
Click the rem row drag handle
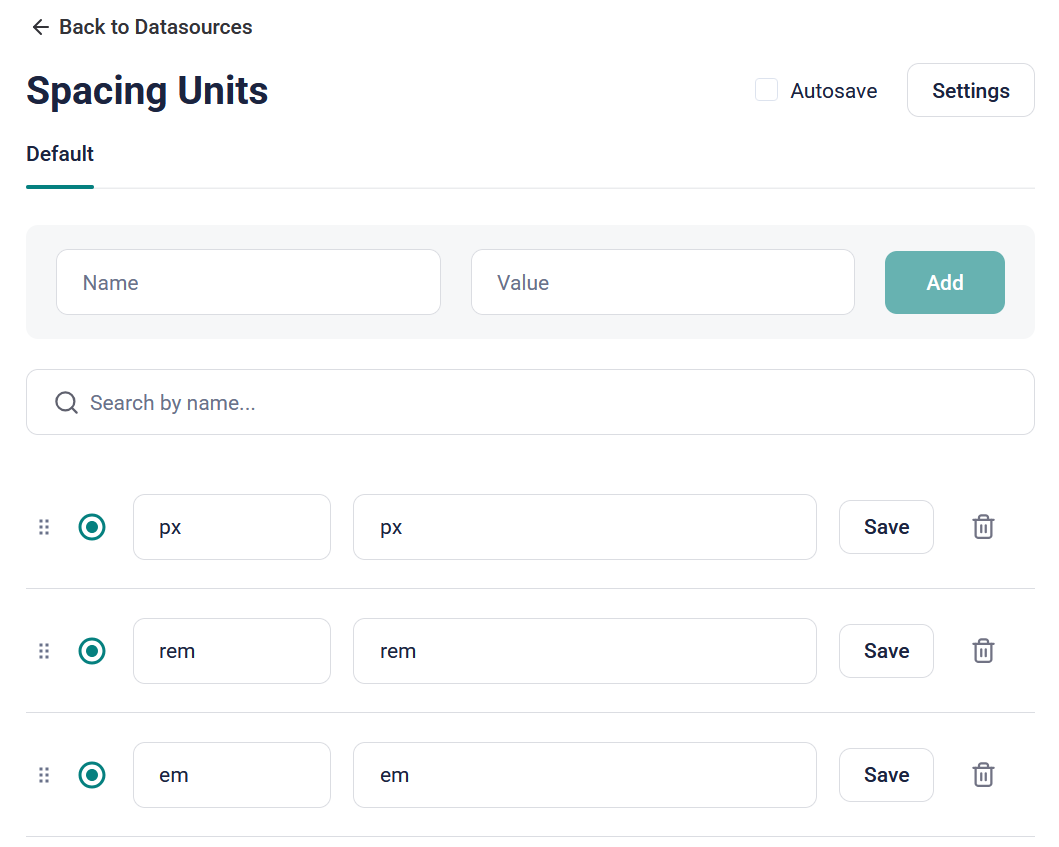pyautogui.click(x=44, y=651)
